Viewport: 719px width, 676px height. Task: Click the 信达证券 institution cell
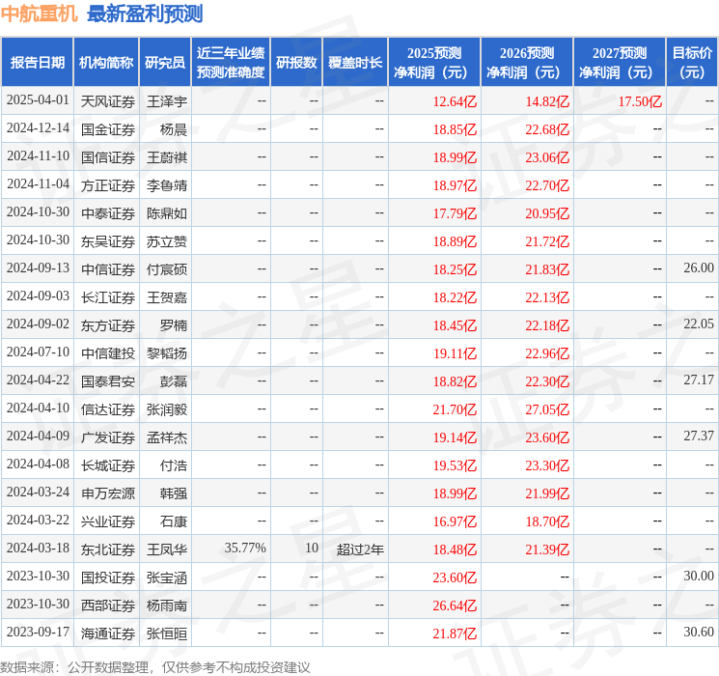pyautogui.click(x=108, y=409)
